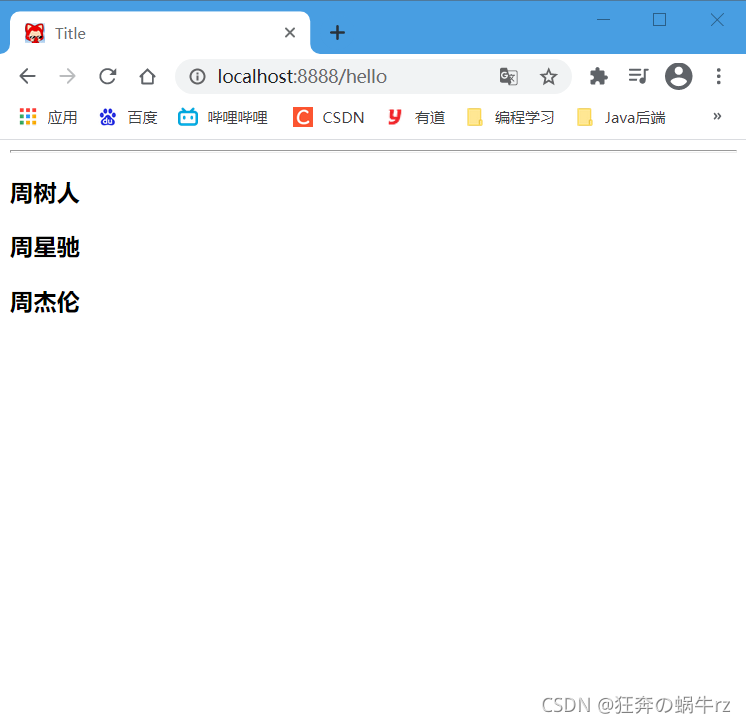Click the heading 周星驰

(x=45, y=247)
